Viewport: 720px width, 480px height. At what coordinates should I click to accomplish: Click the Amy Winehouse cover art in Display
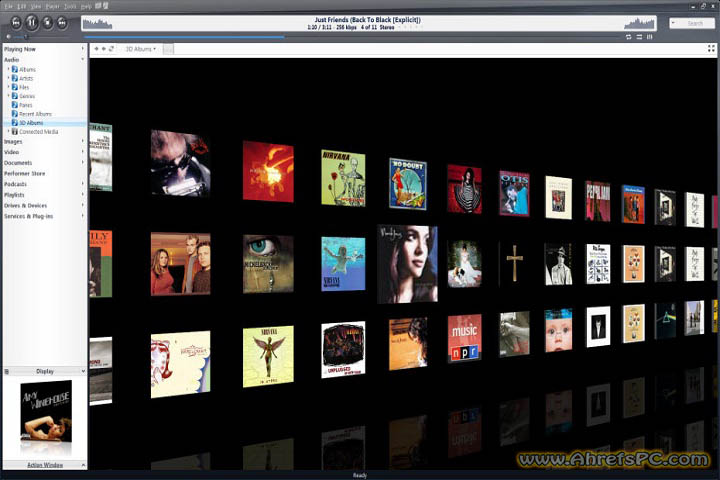46,412
